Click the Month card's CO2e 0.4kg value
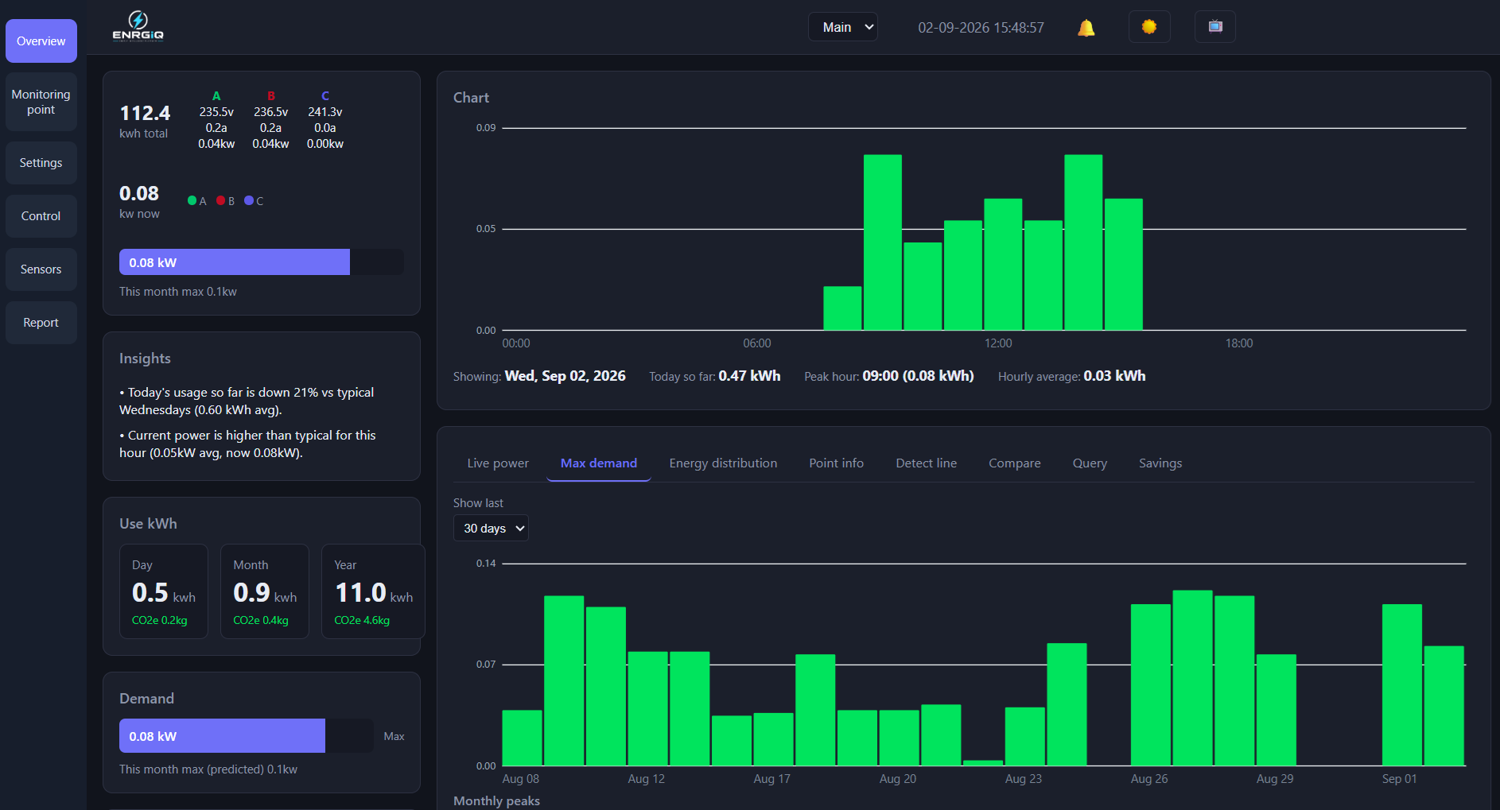Screen dimensions: 1500x810 (261, 620)
